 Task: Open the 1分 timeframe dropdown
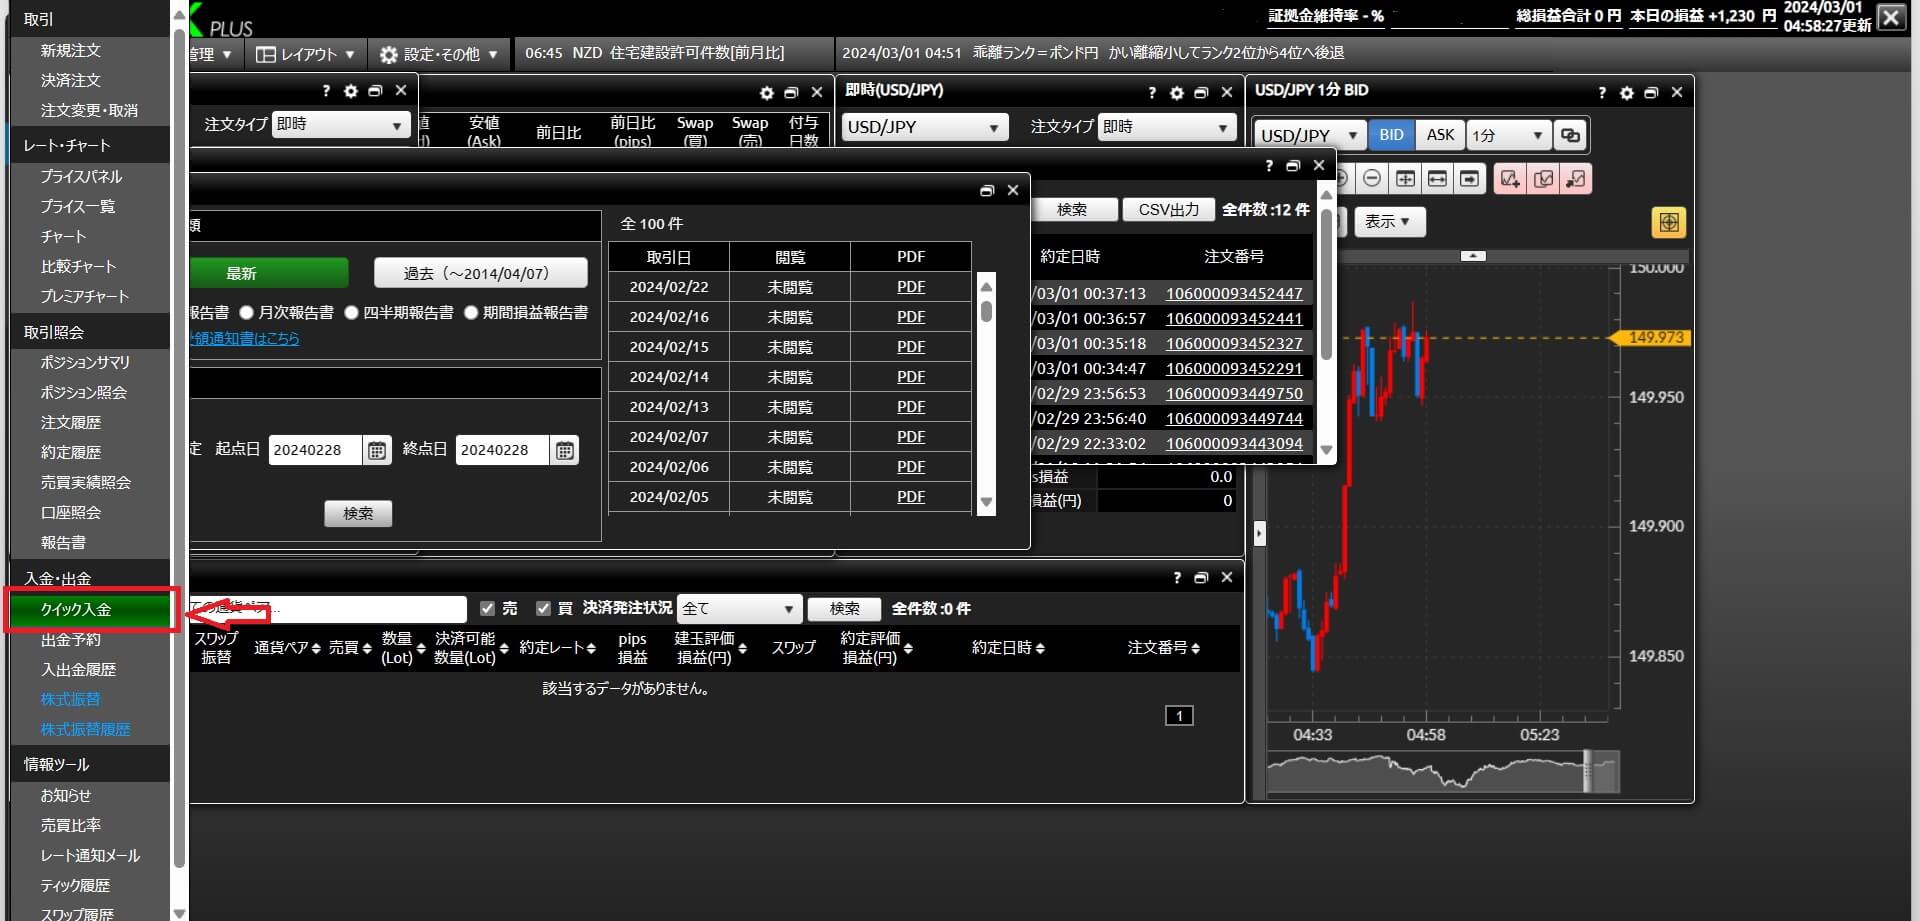(1507, 135)
